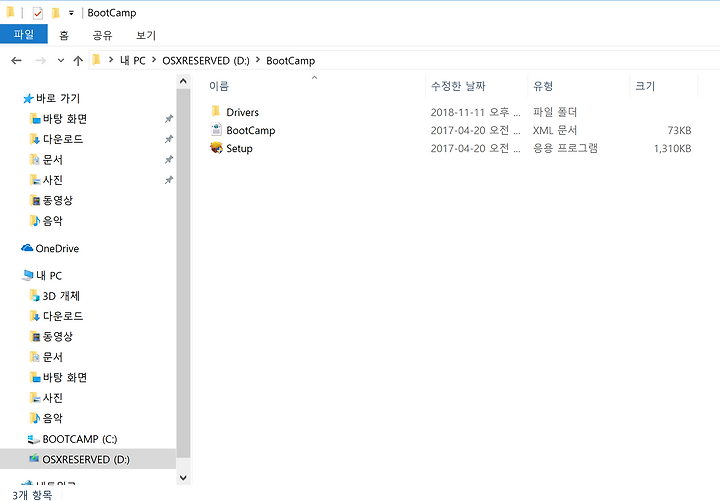Image resolution: width=720 pixels, height=501 pixels.
Task: Open 동영상 under 내 PC
Action: (58, 337)
